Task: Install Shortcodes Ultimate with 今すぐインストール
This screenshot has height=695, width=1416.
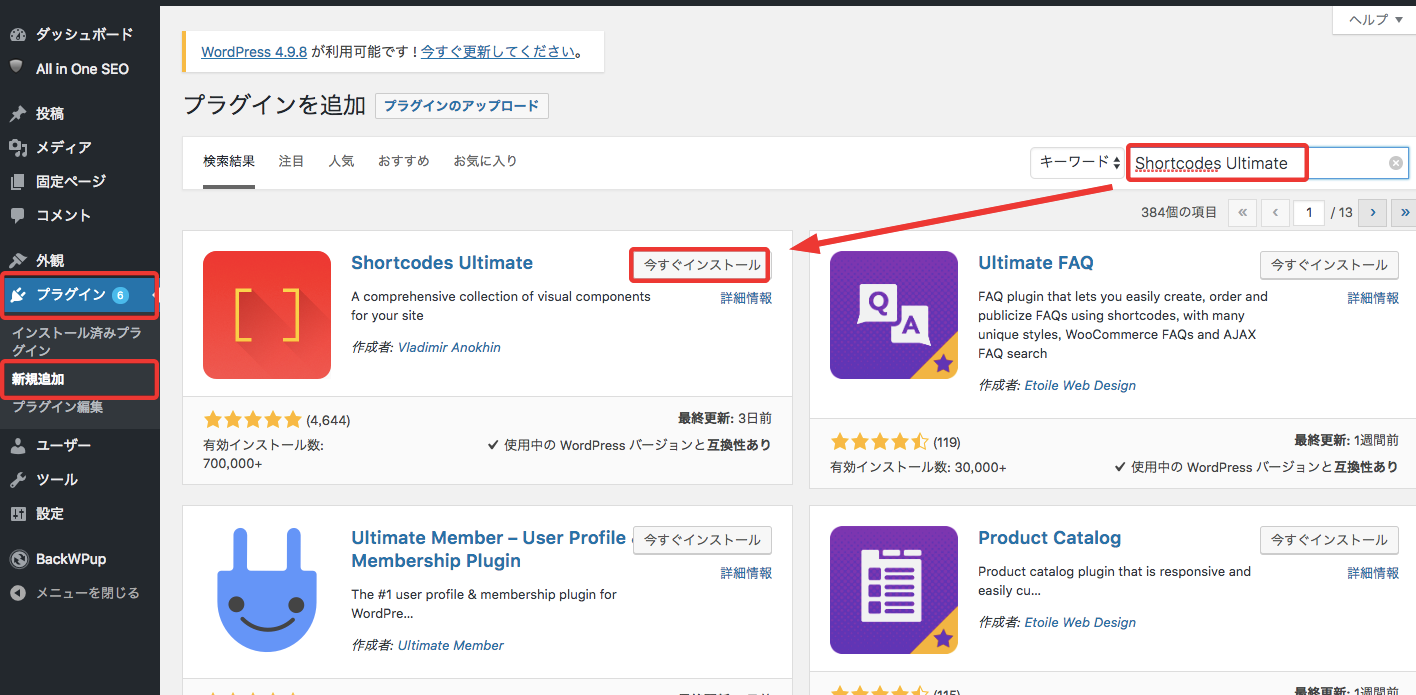Action: point(701,265)
